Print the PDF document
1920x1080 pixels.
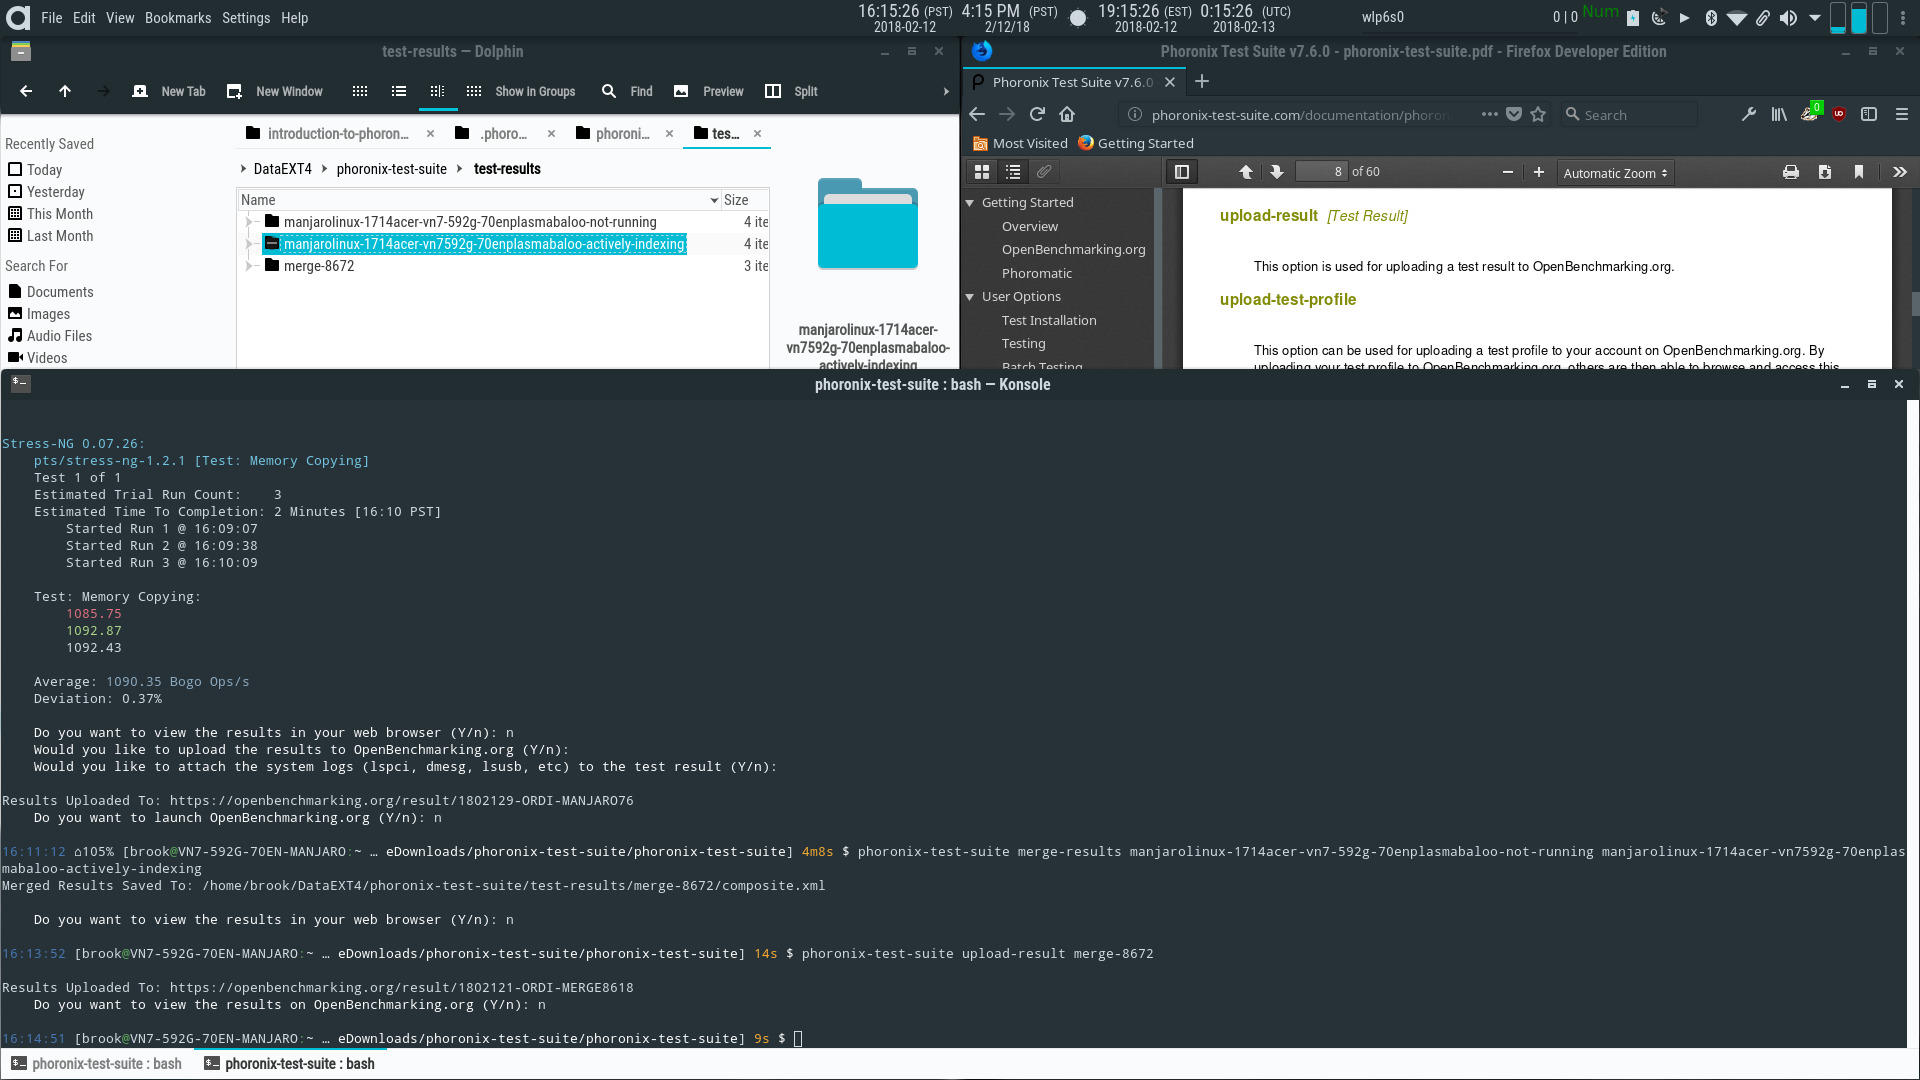point(1791,172)
